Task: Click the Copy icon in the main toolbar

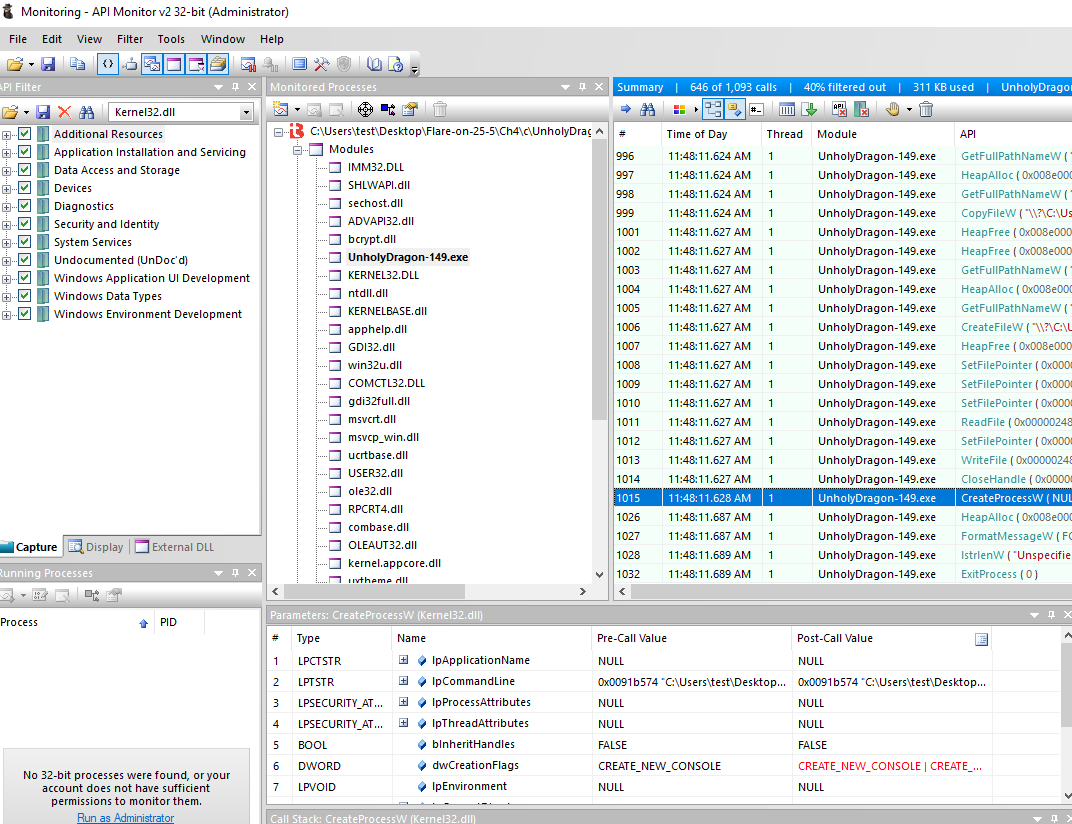Action: 78,63
